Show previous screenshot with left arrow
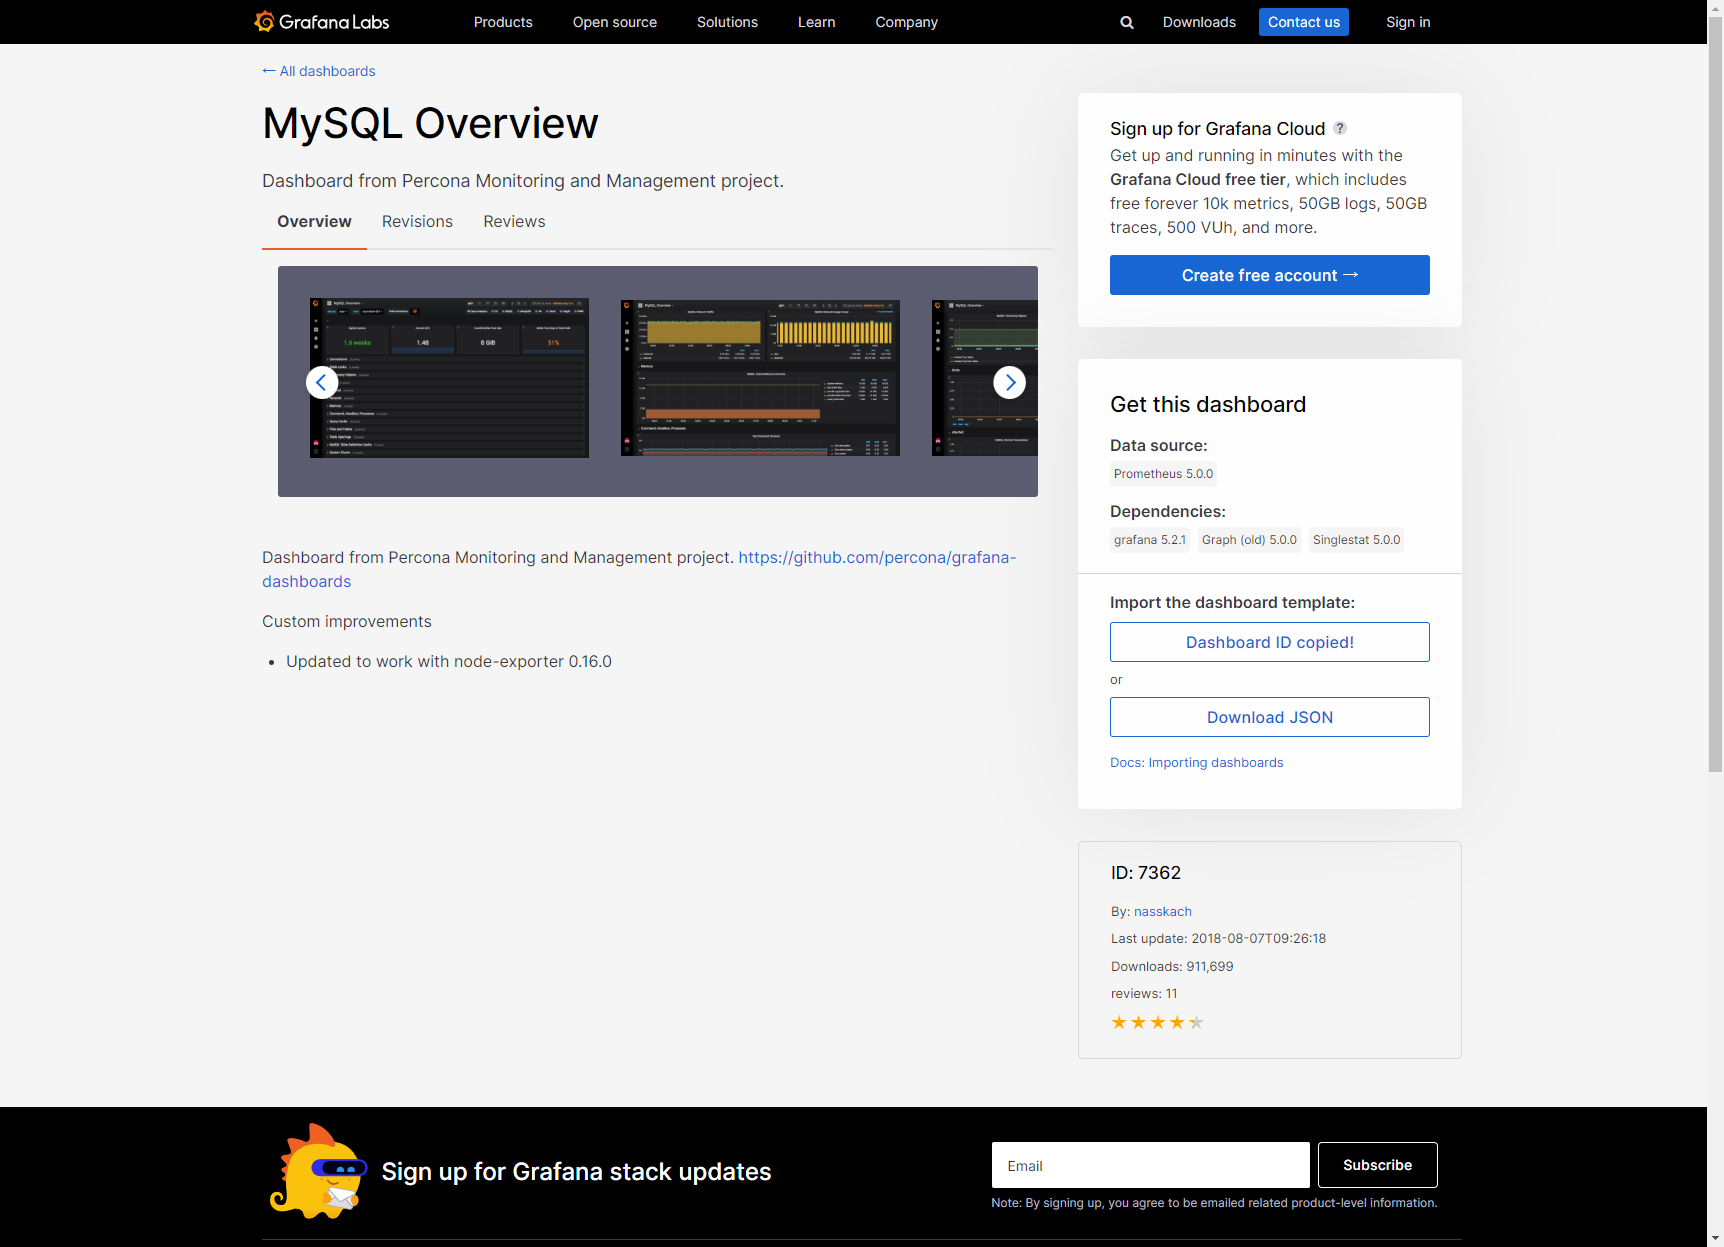Viewport: 1724px width, 1247px height. click(321, 382)
